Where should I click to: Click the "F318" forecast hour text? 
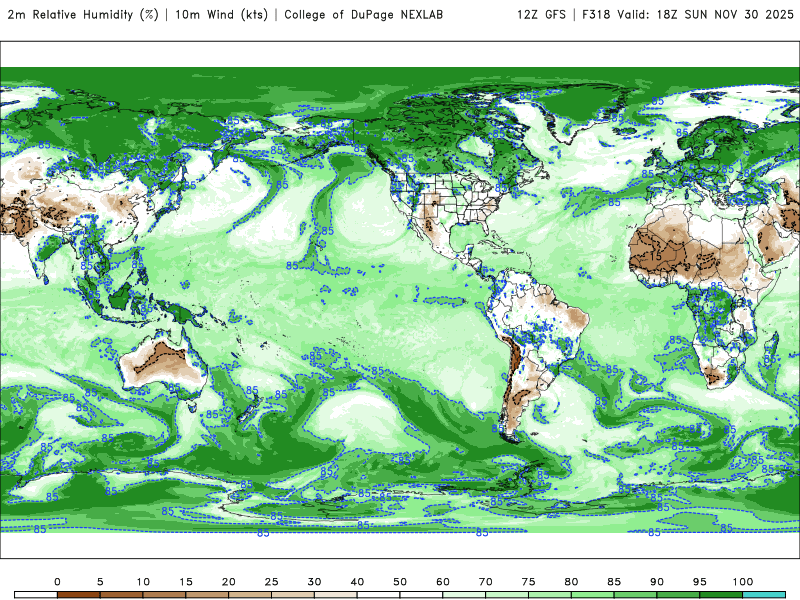(x=596, y=15)
